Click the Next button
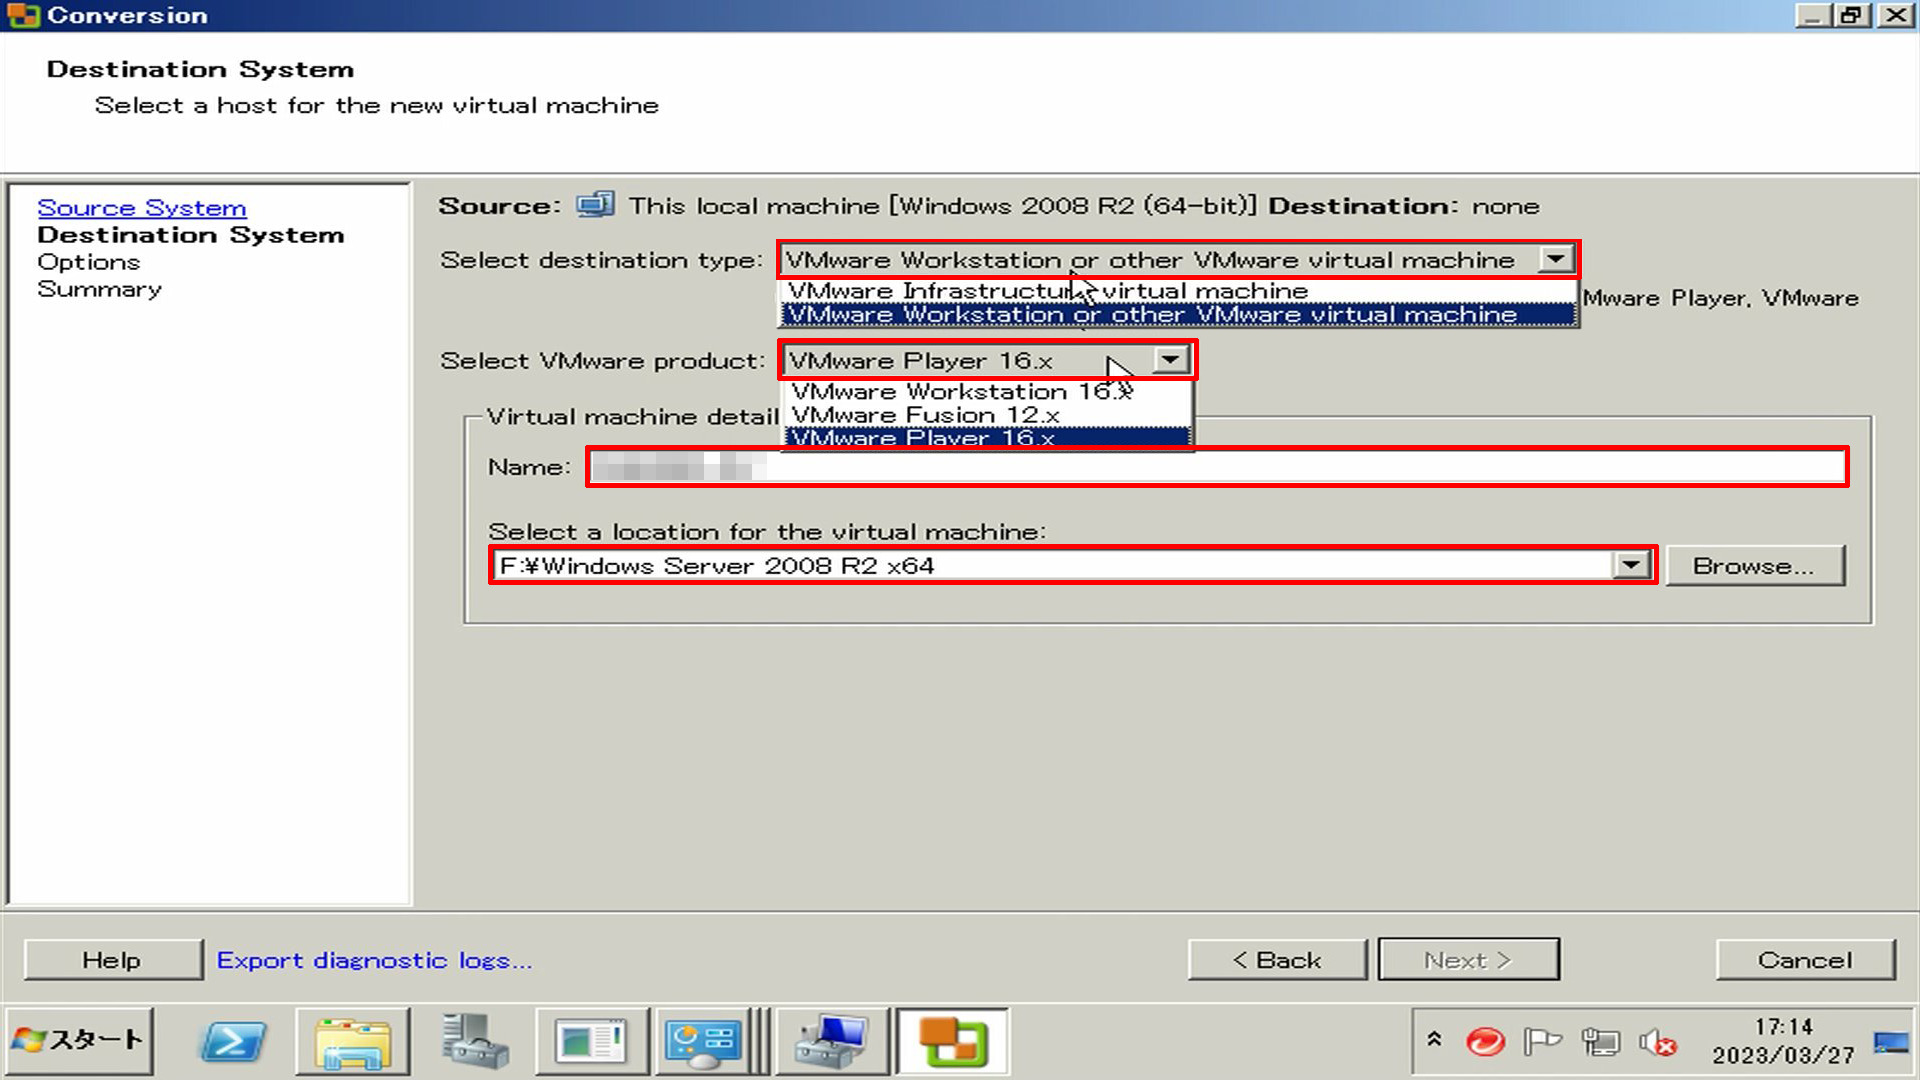 [x=1468, y=959]
